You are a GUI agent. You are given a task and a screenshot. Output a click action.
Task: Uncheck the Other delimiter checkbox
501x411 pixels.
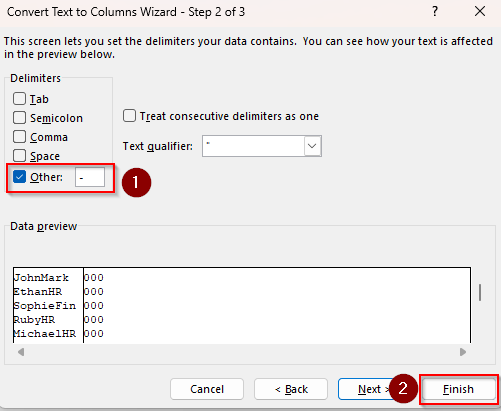pyautogui.click(x=19, y=177)
